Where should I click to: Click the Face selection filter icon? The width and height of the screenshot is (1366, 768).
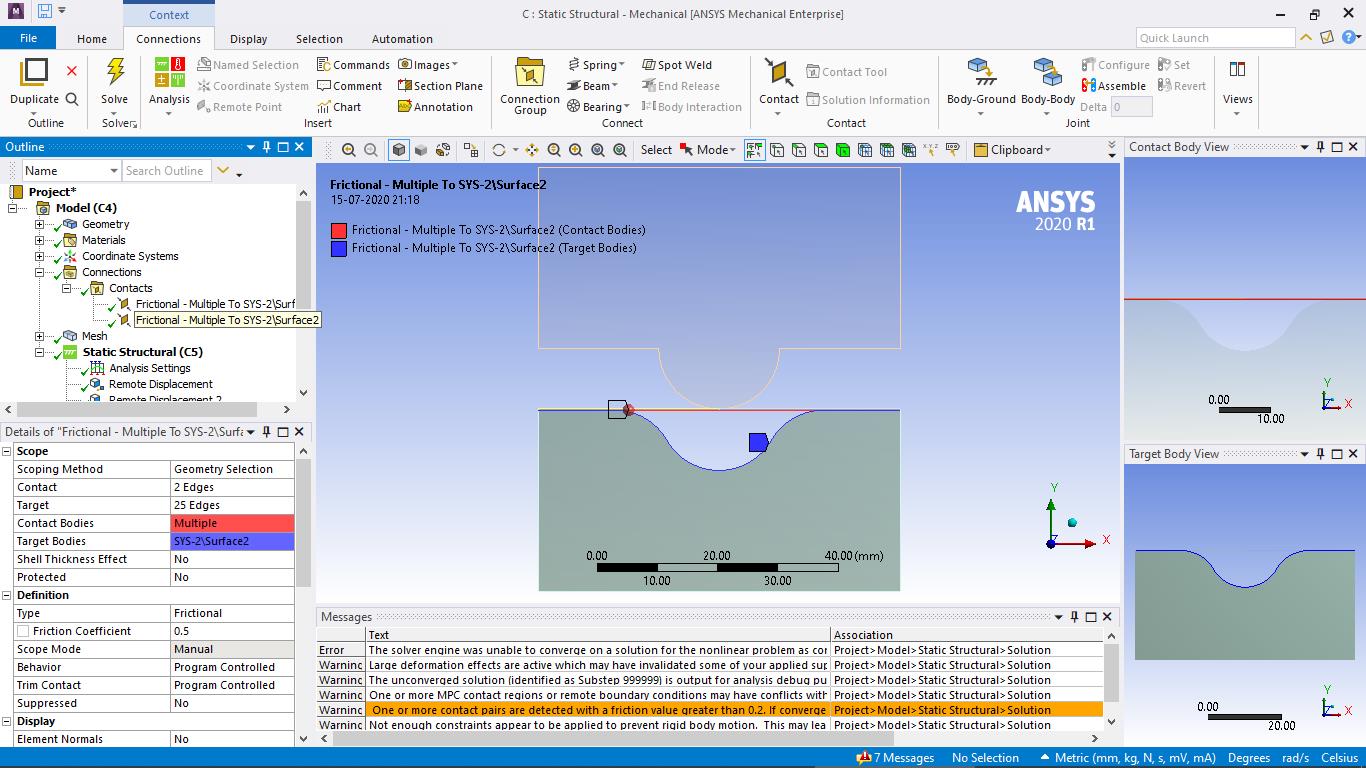pyautogui.click(x=821, y=150)
